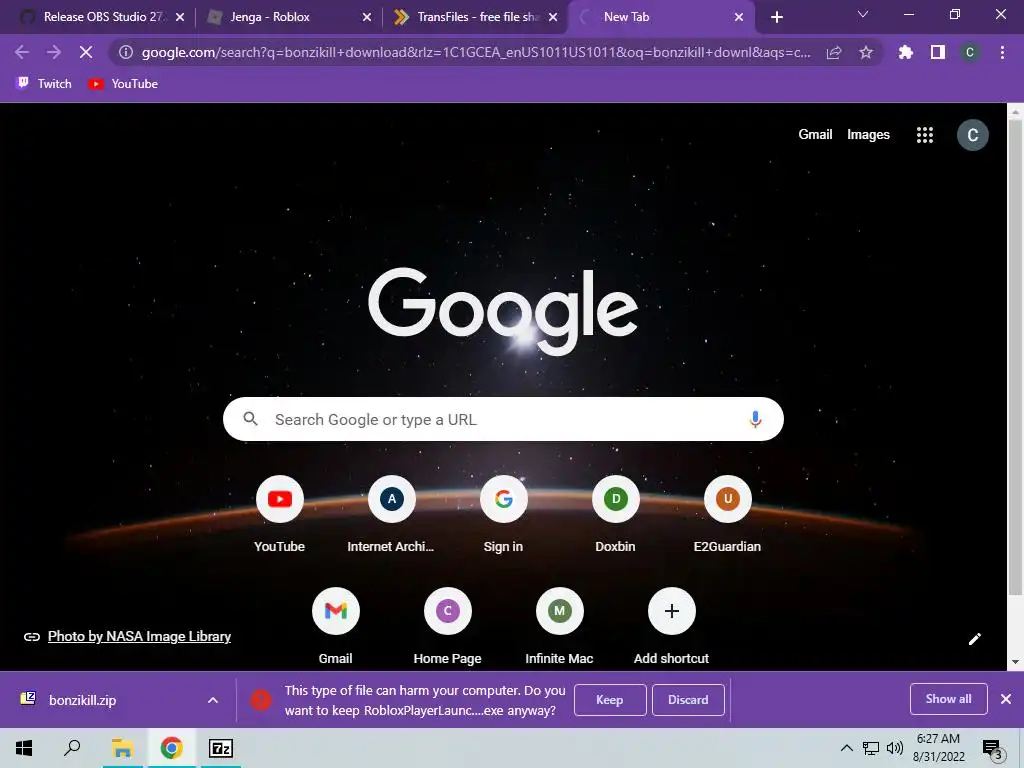Click Keep on the download warning
This screenshot has width=1024, height=768.
click(x=610, y=700)
